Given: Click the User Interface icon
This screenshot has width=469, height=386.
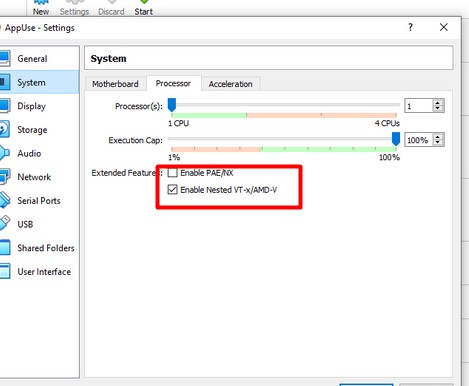Looking at the screenshot, I should click(5, 271).
